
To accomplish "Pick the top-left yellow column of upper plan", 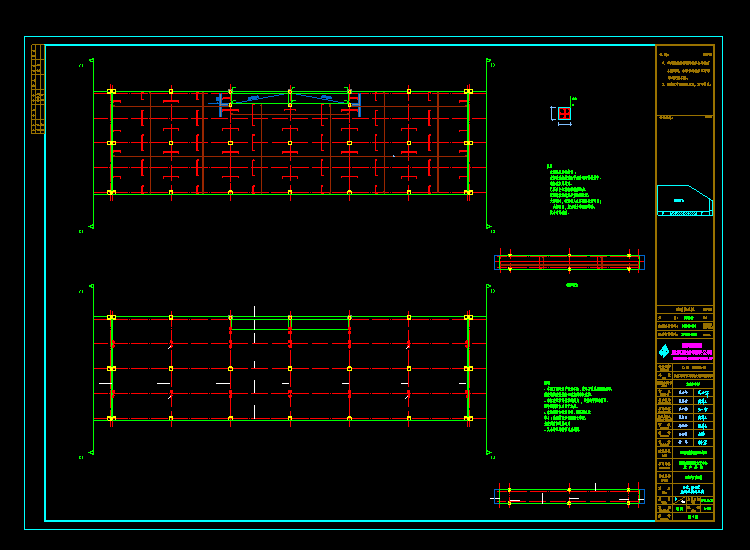I will click(111, 91).
